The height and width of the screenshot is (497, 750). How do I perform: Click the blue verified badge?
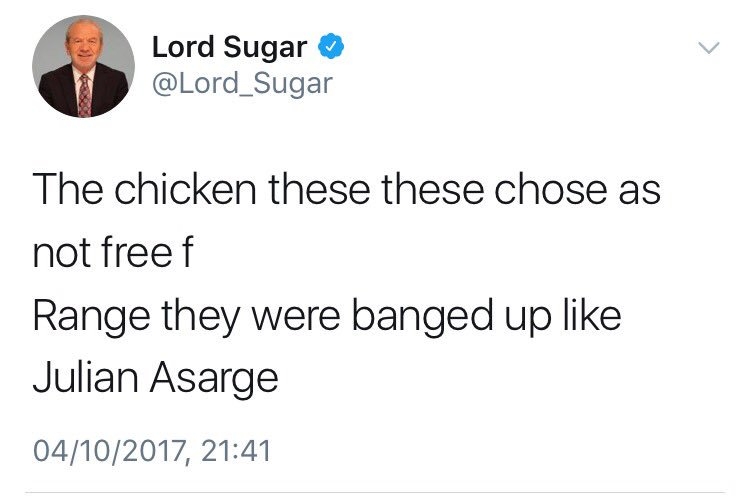pos(333,47)
